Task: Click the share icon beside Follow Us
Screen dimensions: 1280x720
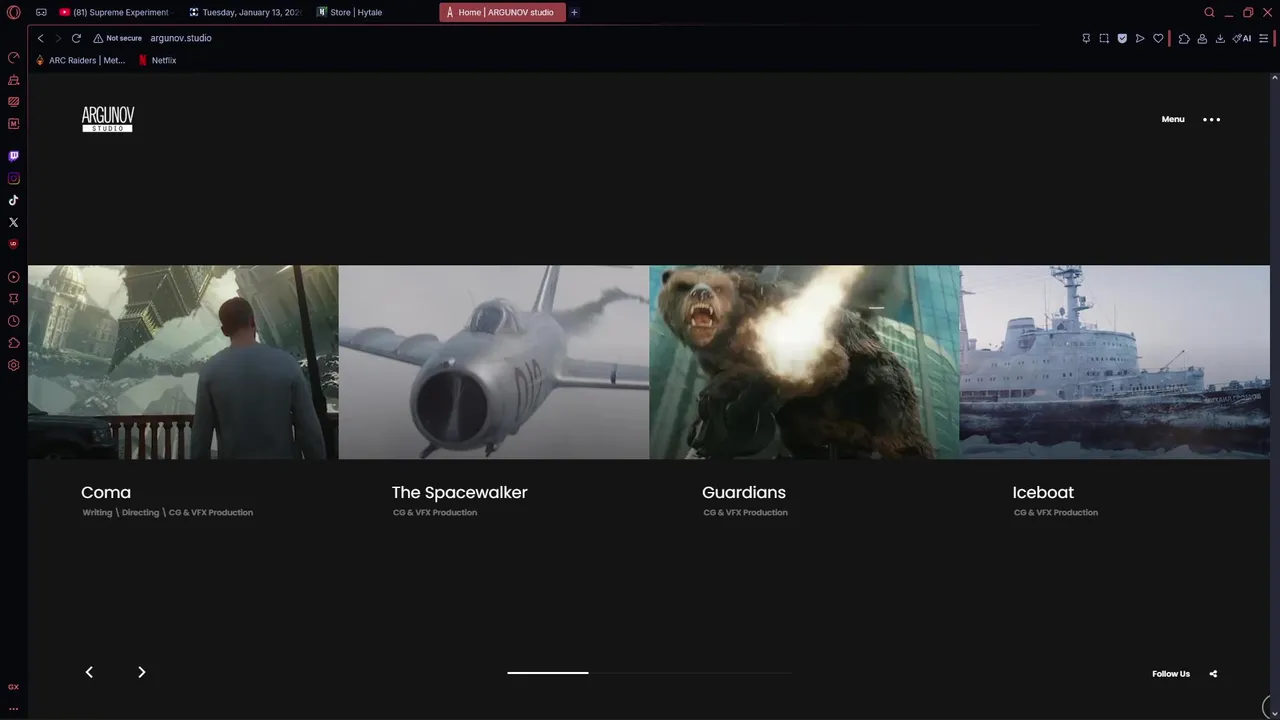Action: (1213, 674)
